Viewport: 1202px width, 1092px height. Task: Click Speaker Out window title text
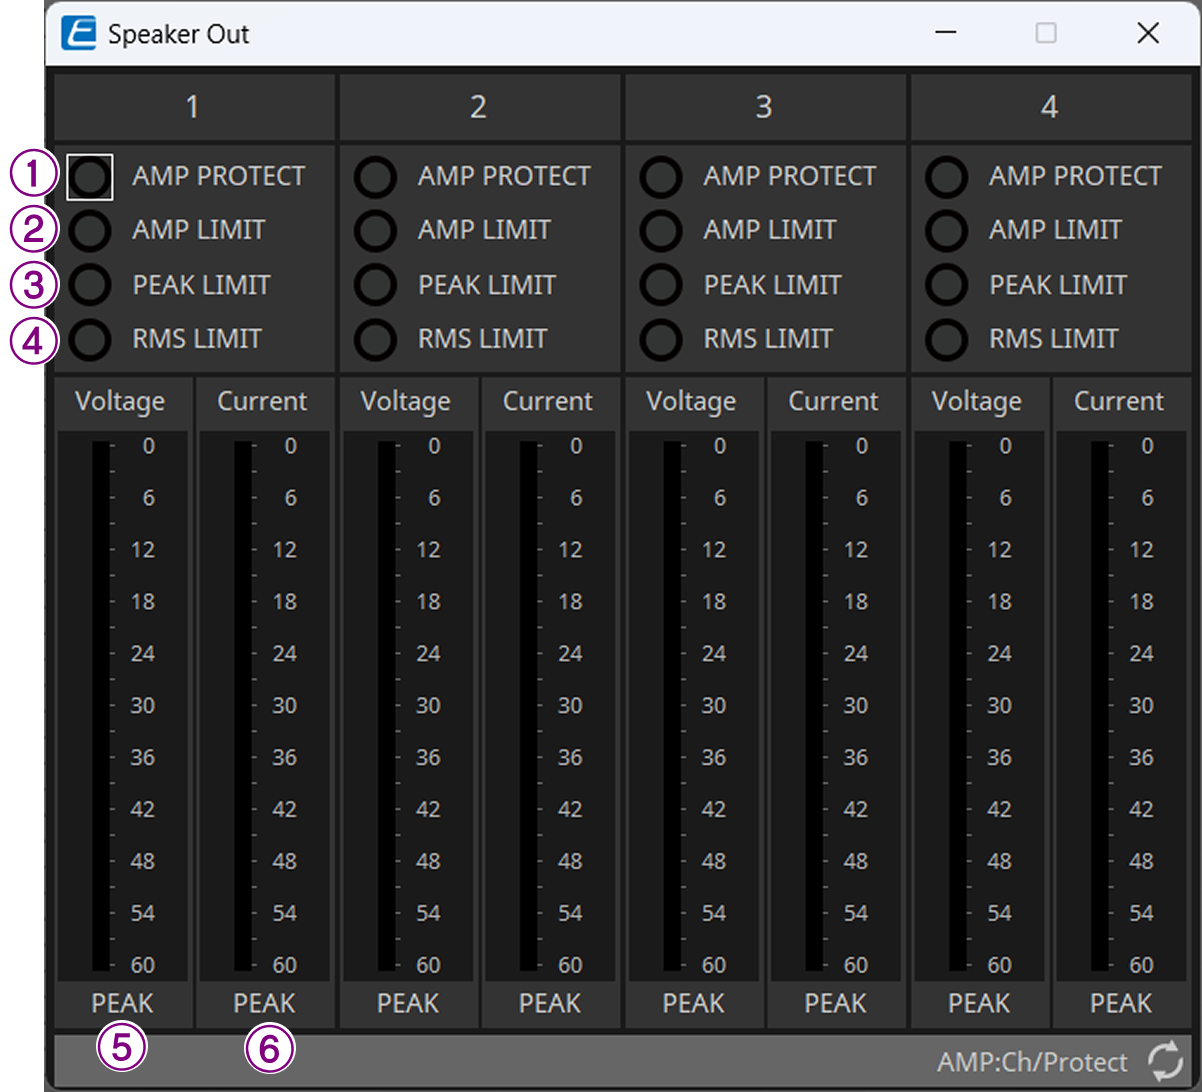[179, 34]
